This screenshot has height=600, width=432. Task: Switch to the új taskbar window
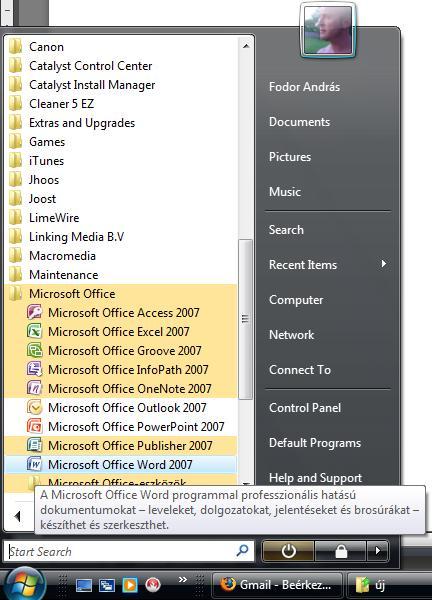390,585
